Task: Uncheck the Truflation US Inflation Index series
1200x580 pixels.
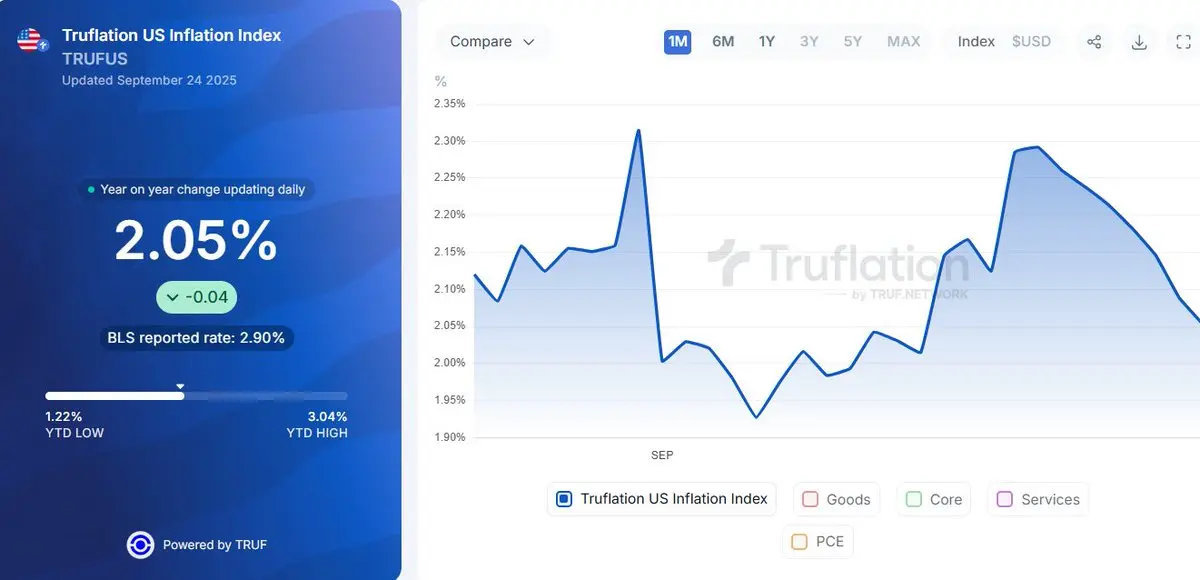Action: tap(564, 499)
